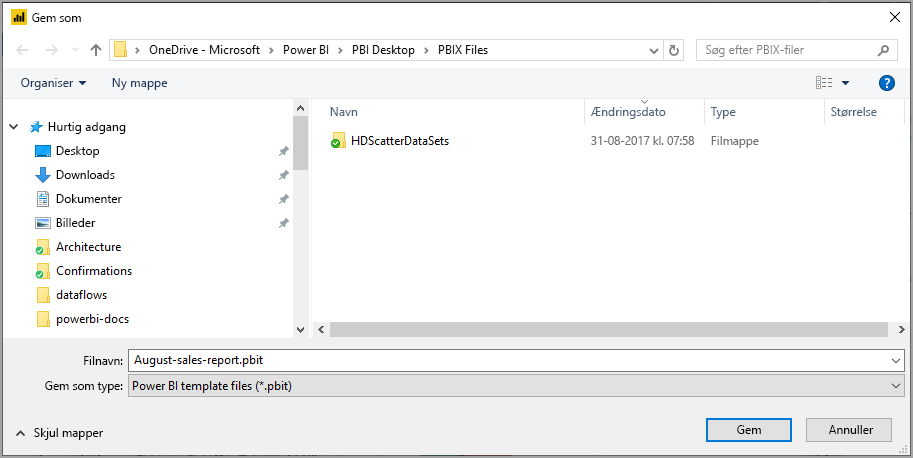Click file list horizontal scroll right arrow
Screen dimensions: 913x458
click(x=900, y=329)
